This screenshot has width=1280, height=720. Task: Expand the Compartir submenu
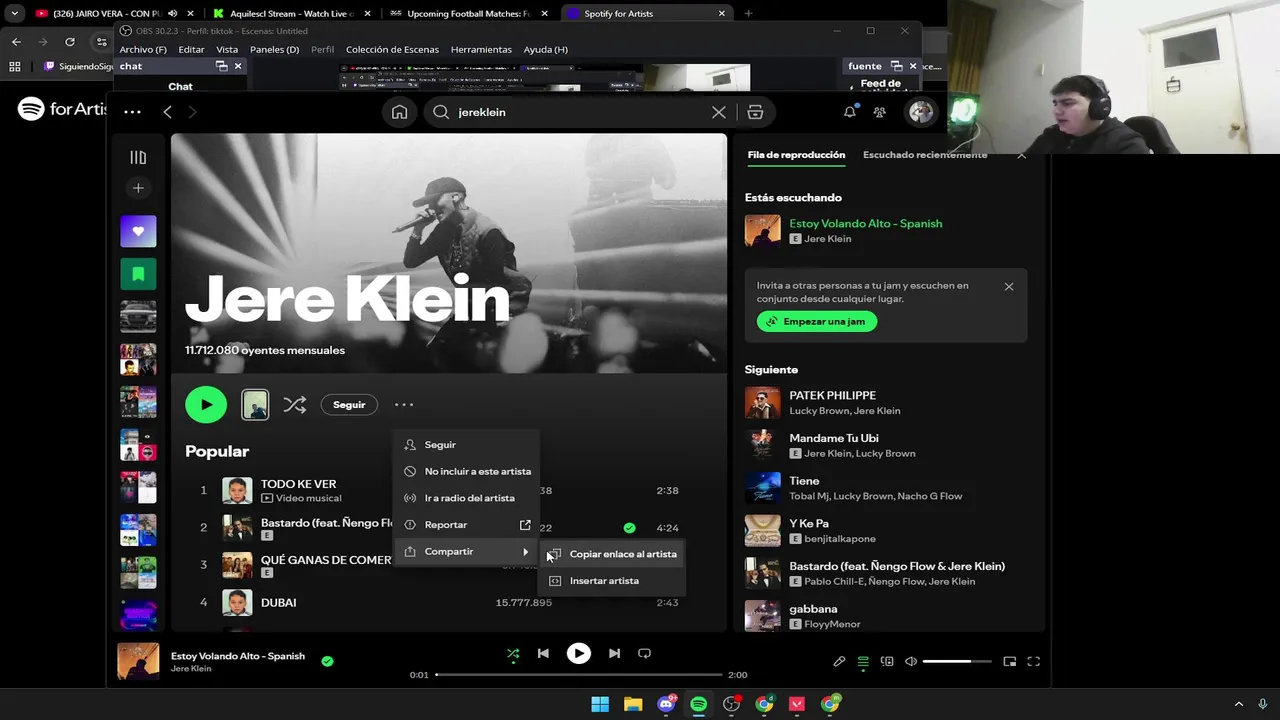tap(466, 551)
